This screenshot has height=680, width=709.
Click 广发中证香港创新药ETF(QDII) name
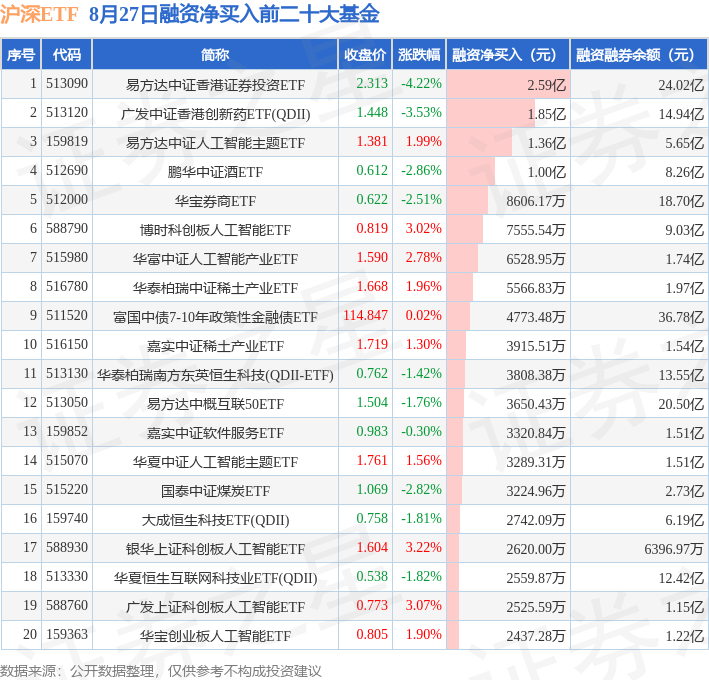(215, 114)
